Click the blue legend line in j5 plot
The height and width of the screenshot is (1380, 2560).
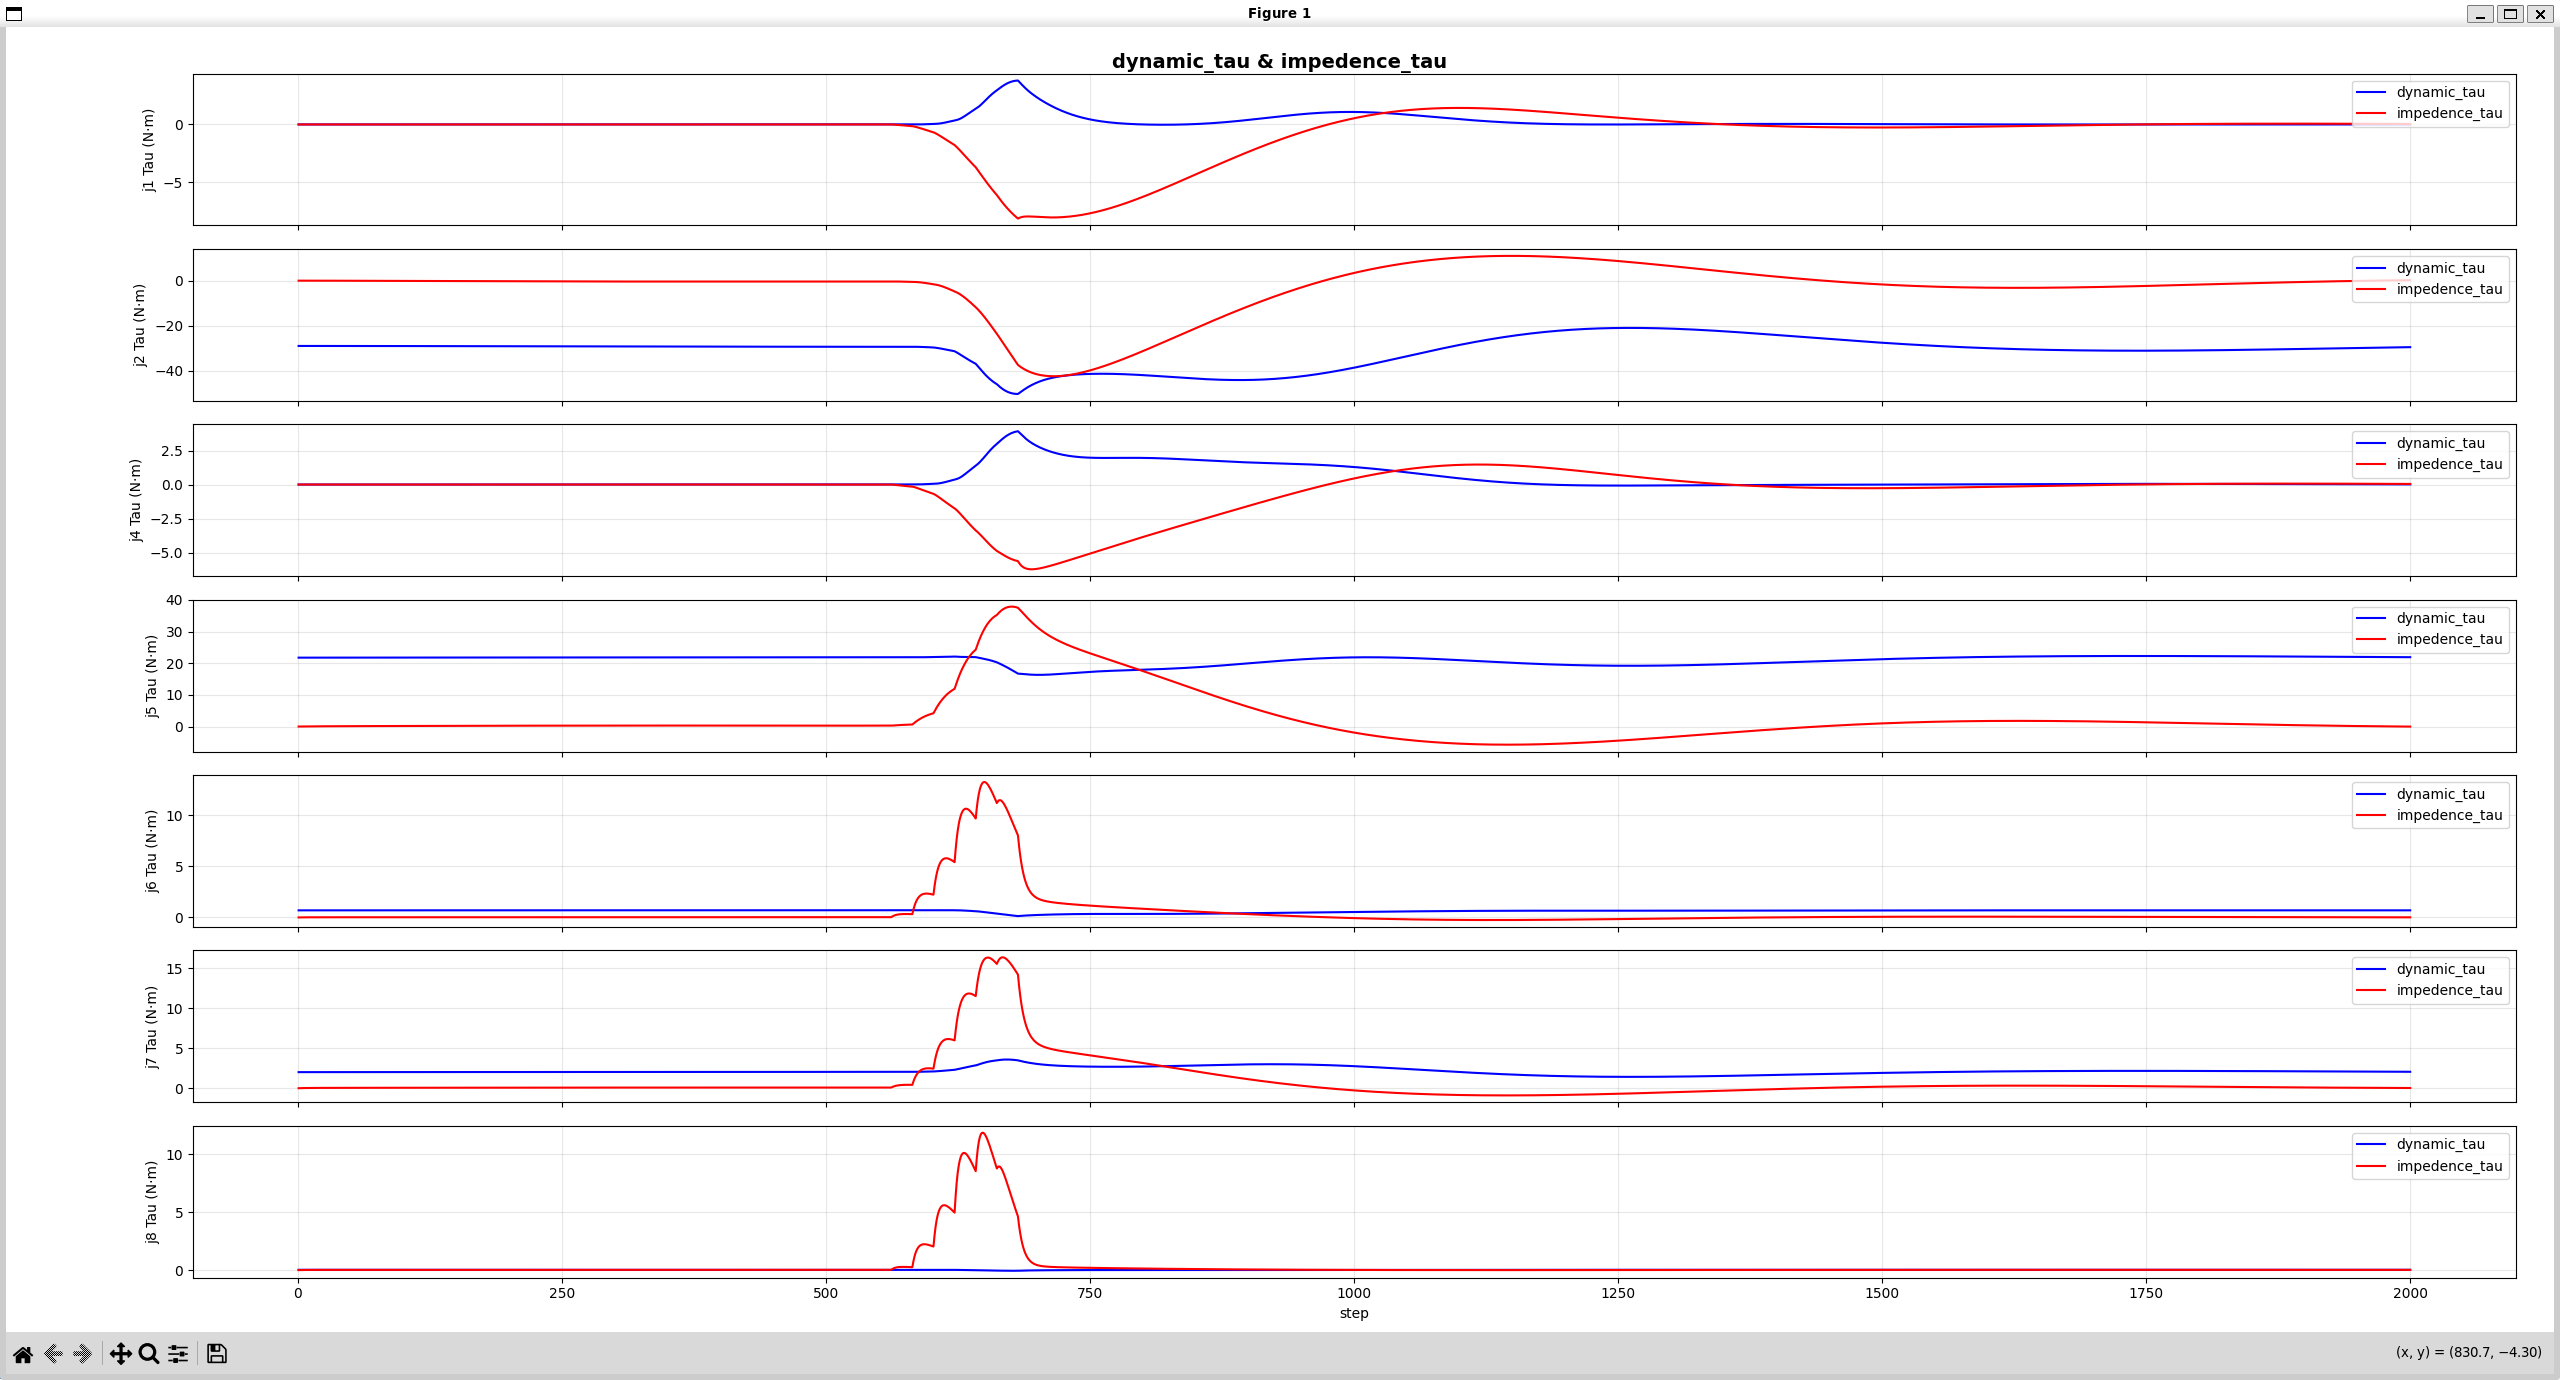coord(2371,619)
